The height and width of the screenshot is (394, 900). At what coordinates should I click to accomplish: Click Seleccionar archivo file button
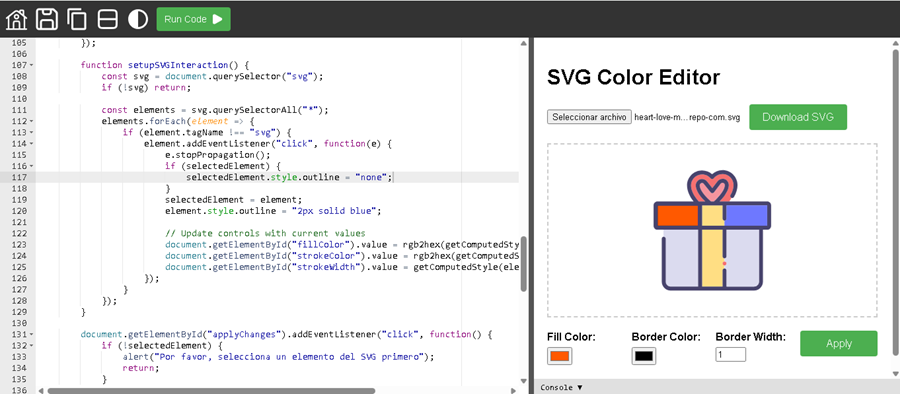click(x=589, y=117)
